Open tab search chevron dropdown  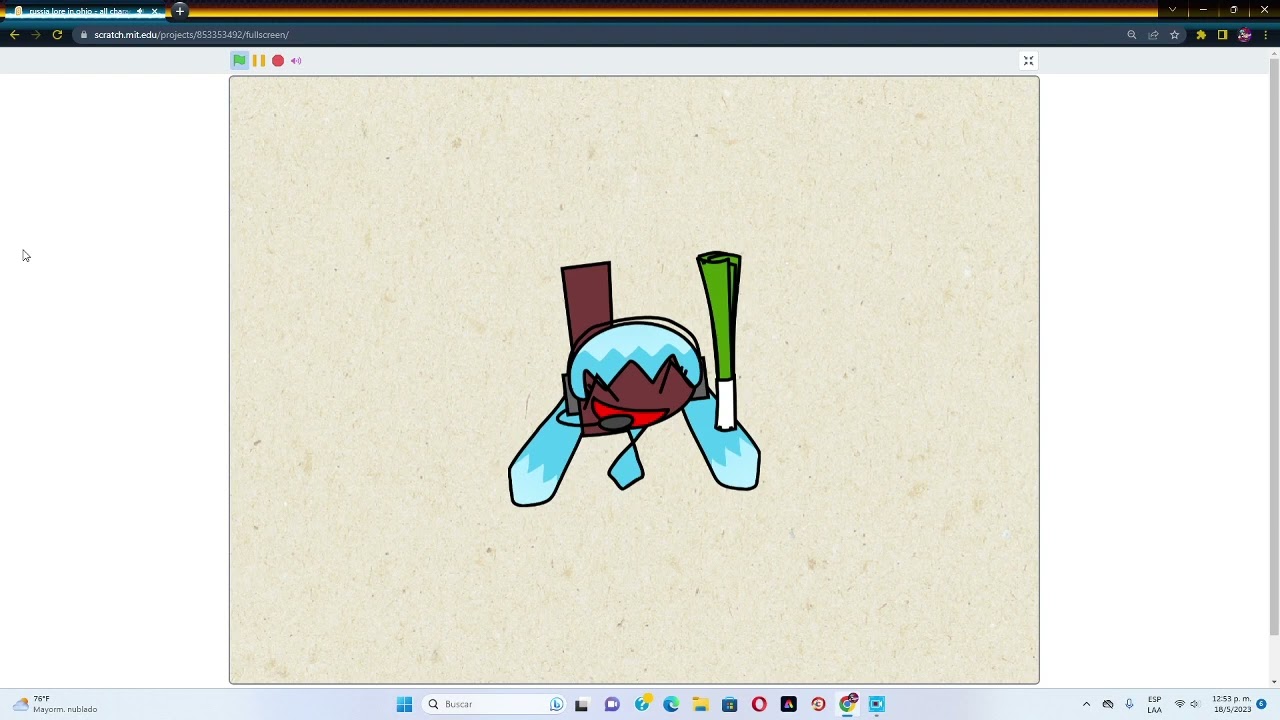1172,10
